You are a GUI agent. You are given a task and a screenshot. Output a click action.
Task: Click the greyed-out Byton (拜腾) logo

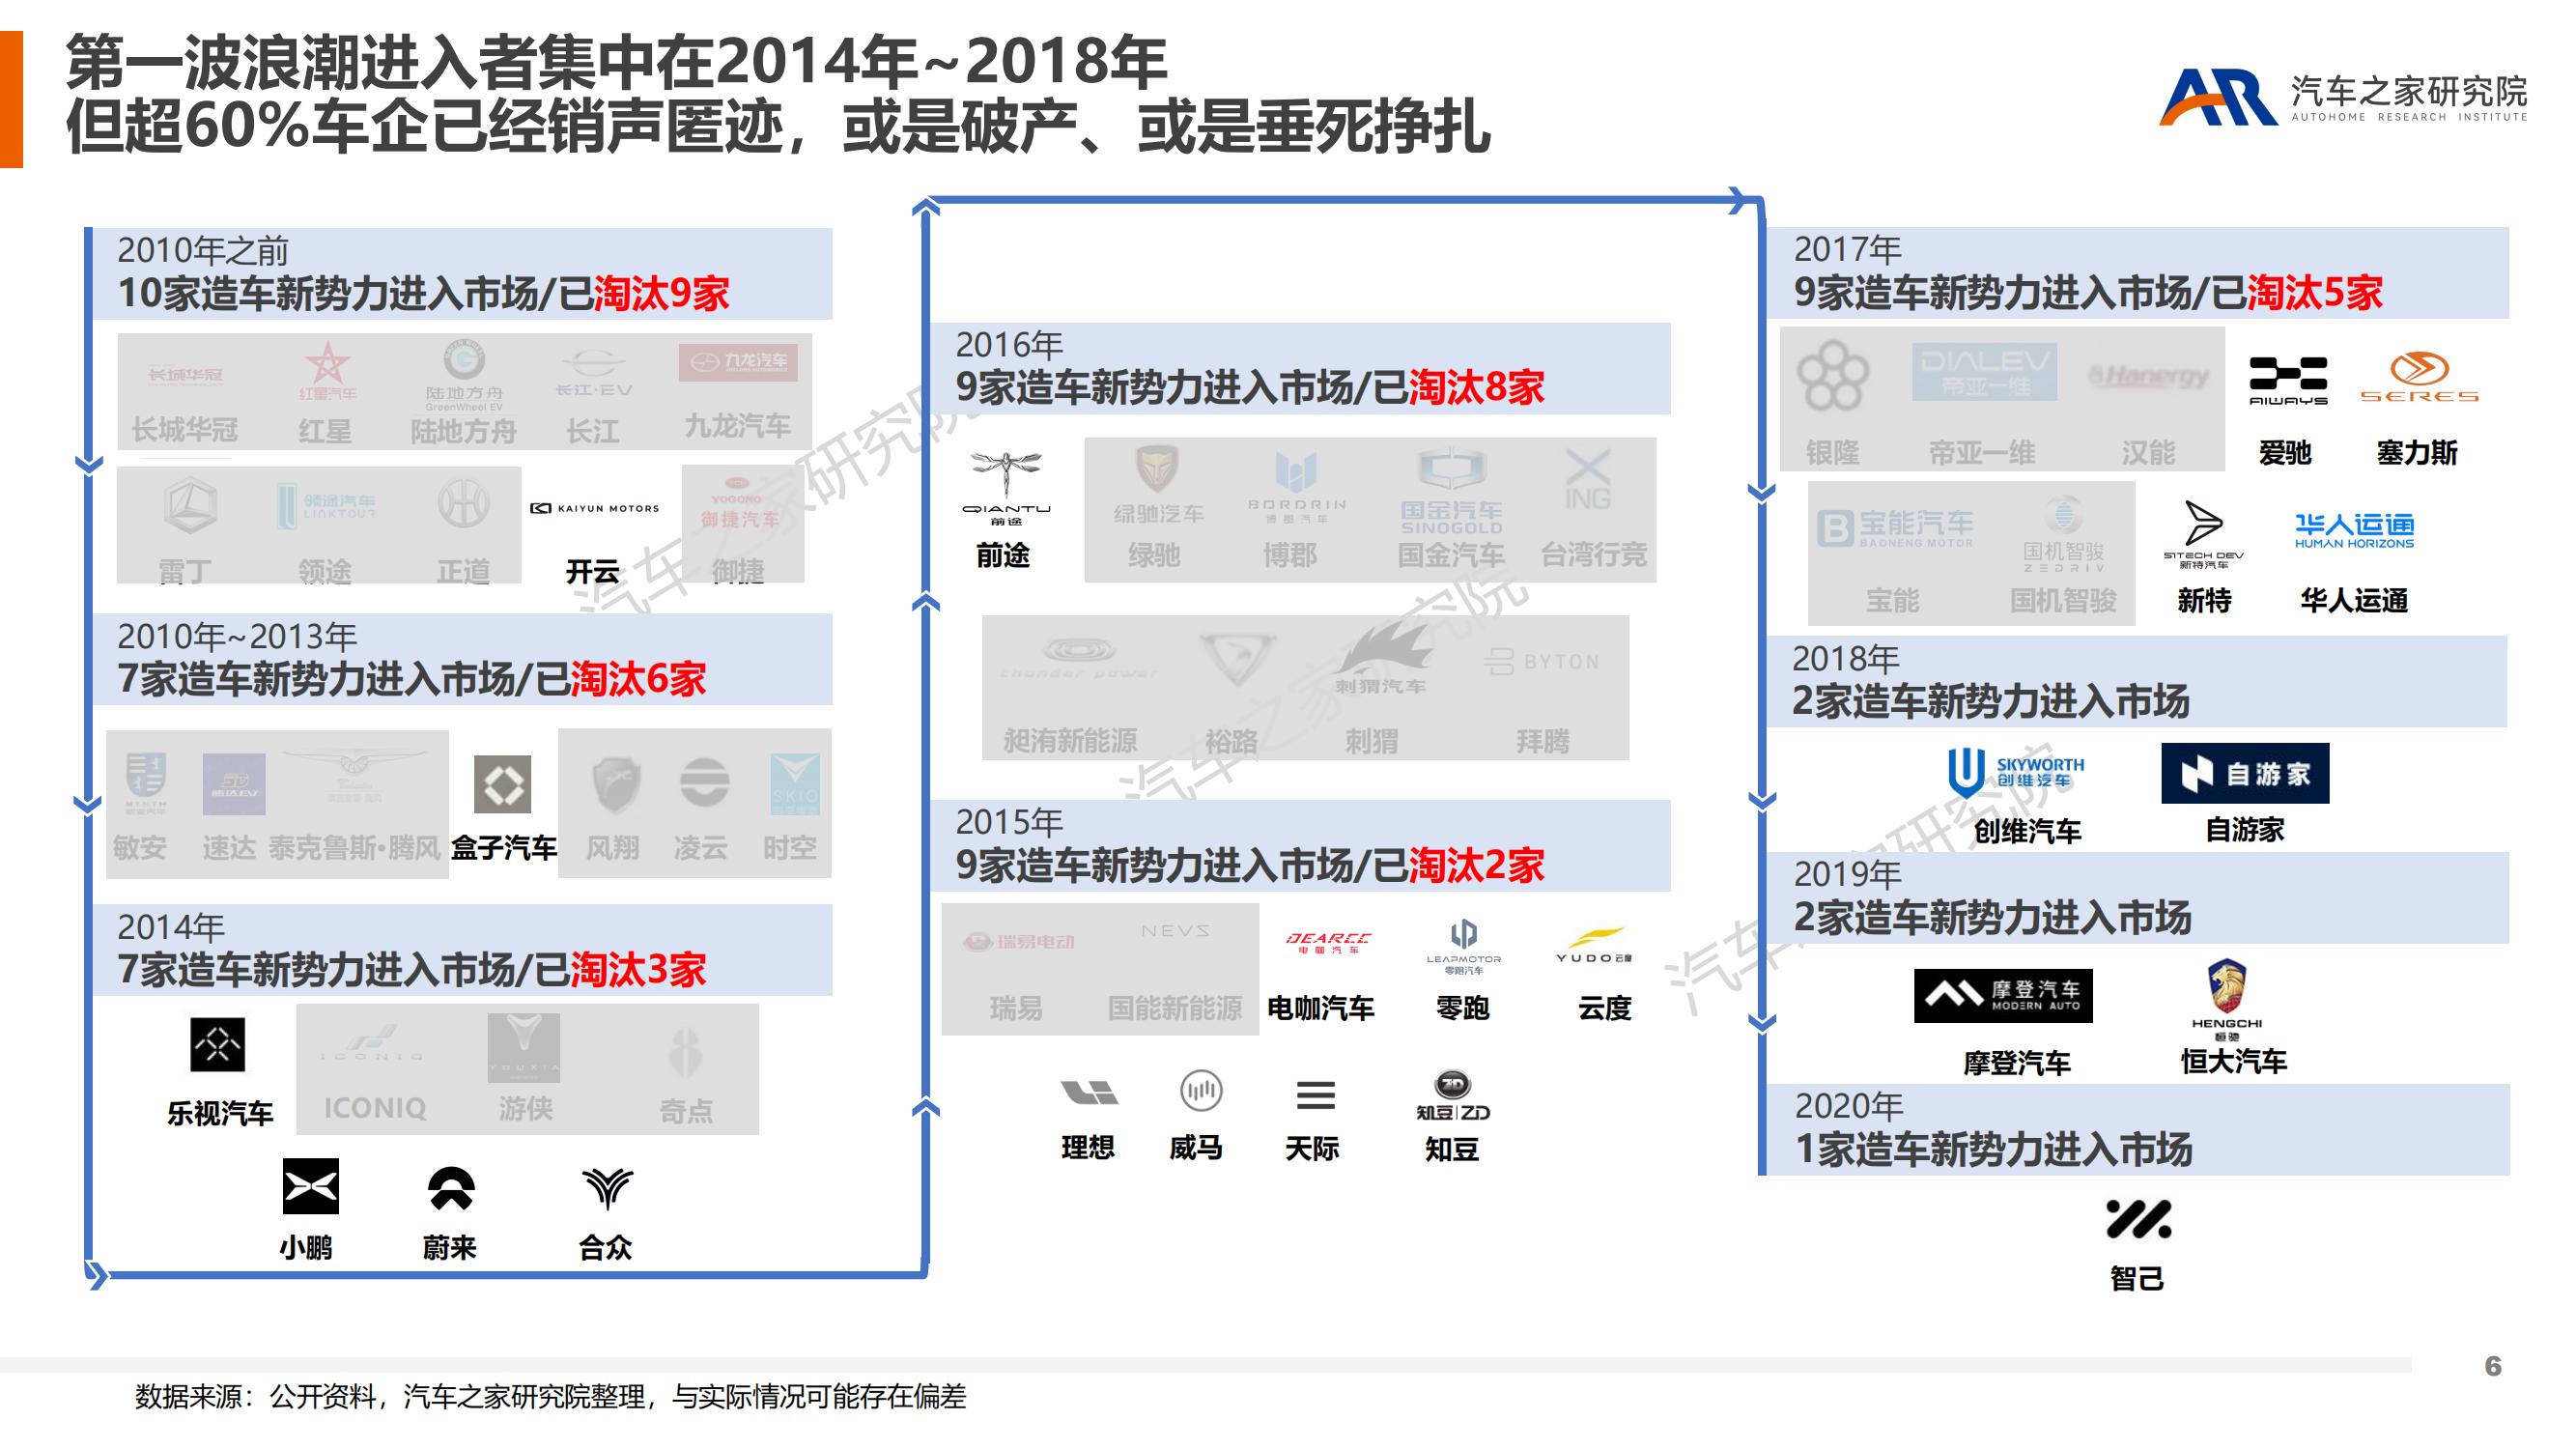tap(1541, 662)
